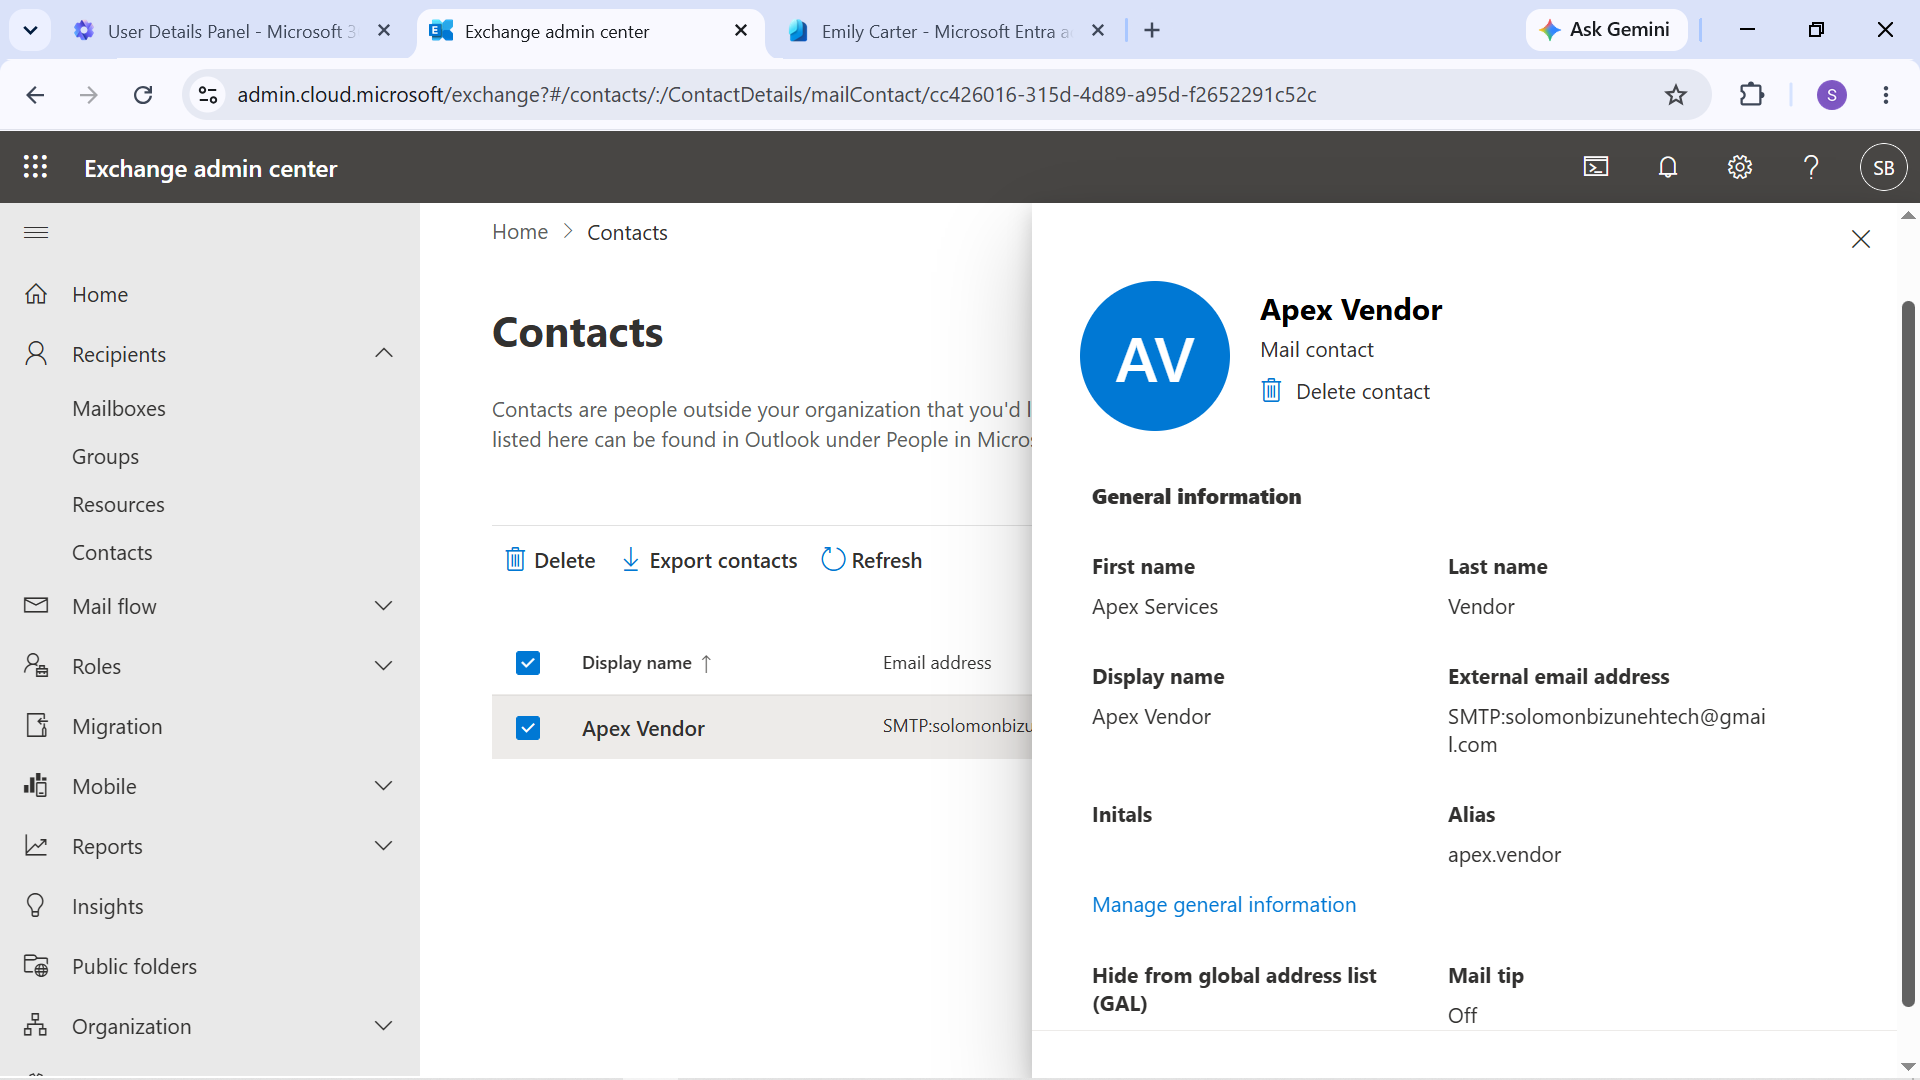Click Home breadcrumb link
This screenshot has width=1920, height=1080.
(520, 232)
